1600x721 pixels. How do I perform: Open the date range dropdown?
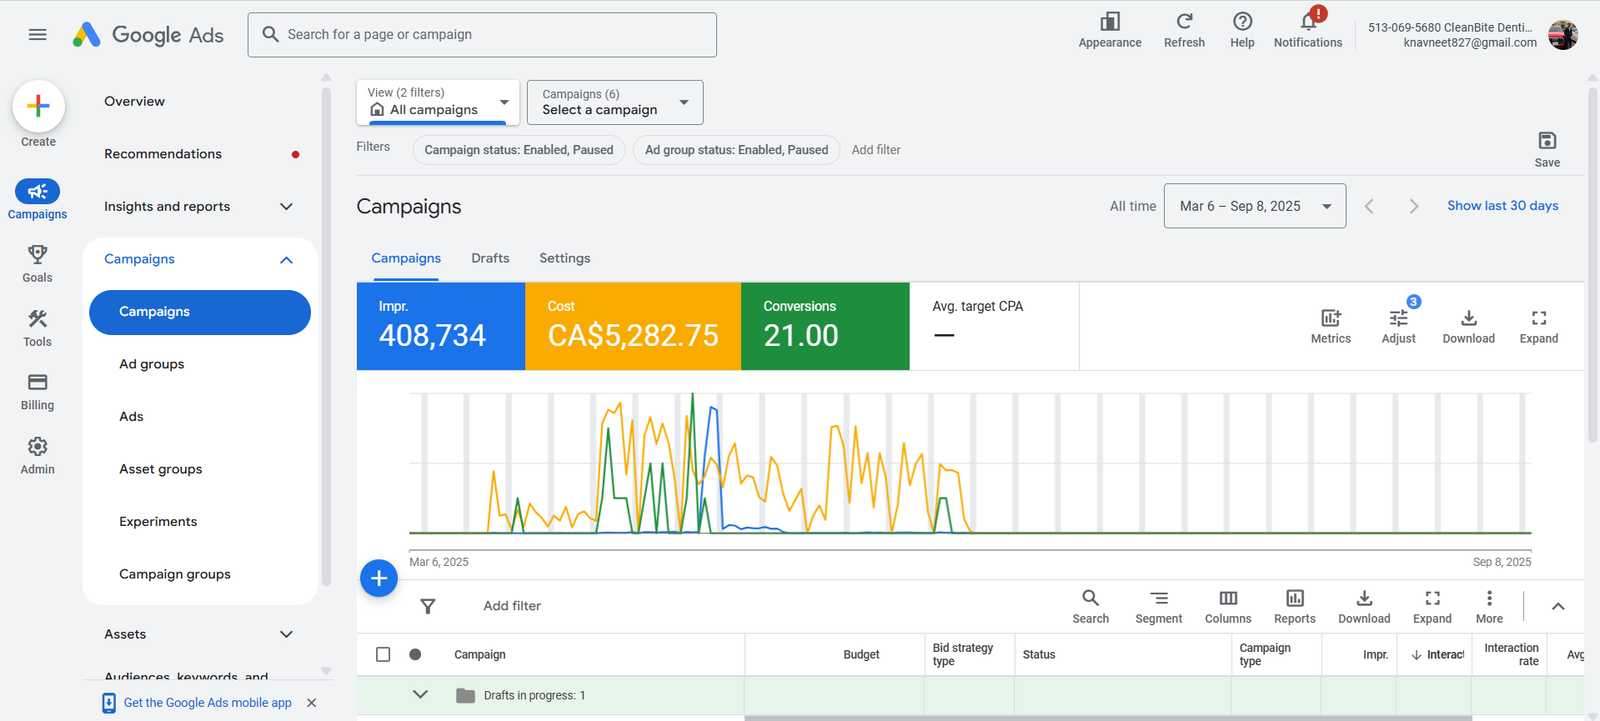pyautogui.click(x=1254, y=206)
